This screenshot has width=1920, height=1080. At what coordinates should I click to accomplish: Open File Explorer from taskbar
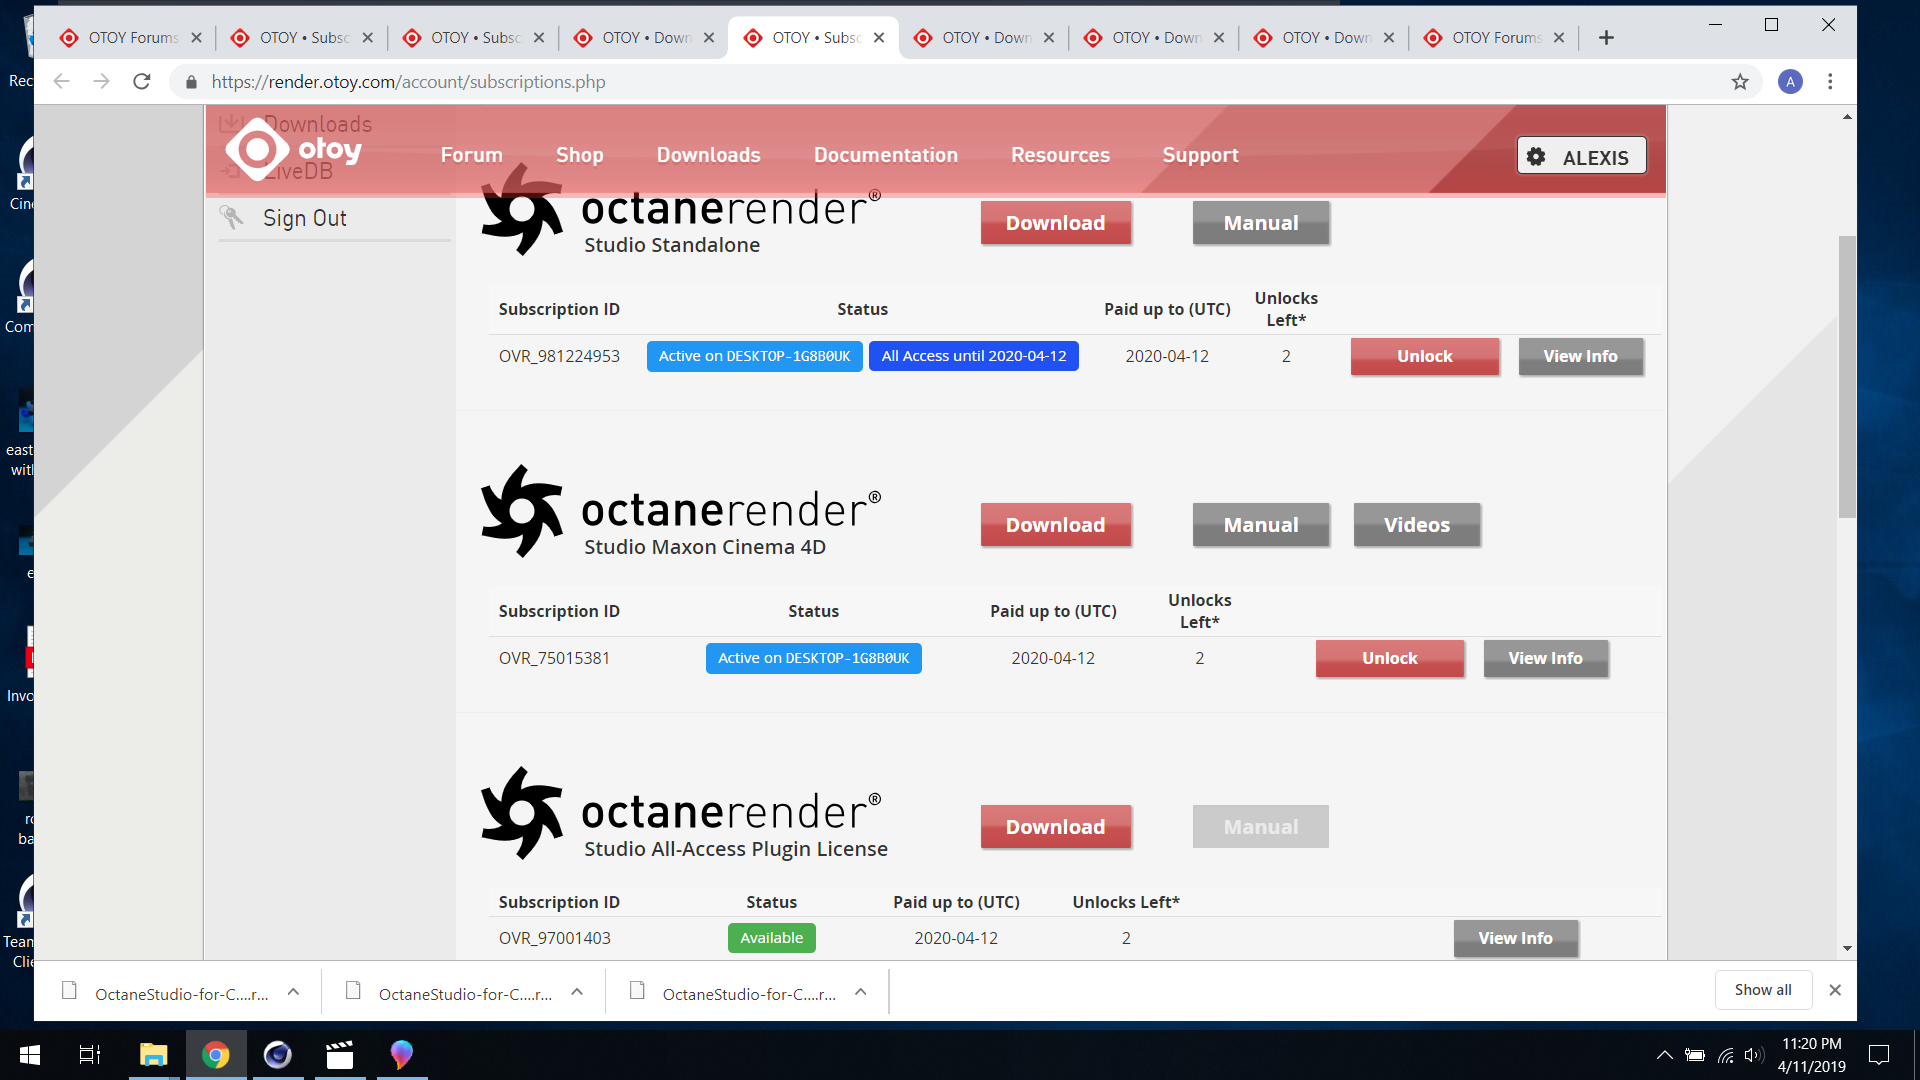point(153,1055)
